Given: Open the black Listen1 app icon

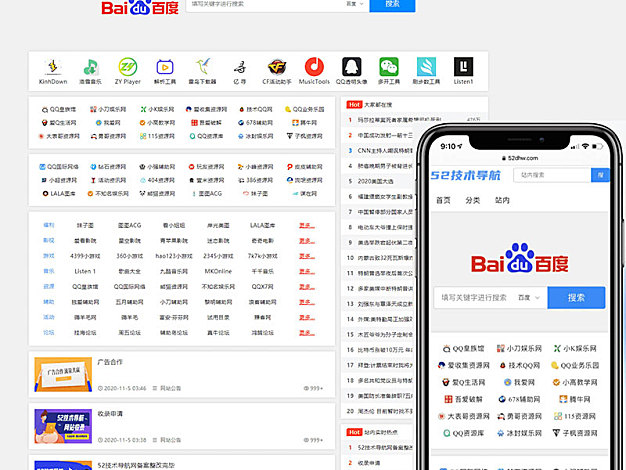Looking at the screenshot, I should click(464, 67).
